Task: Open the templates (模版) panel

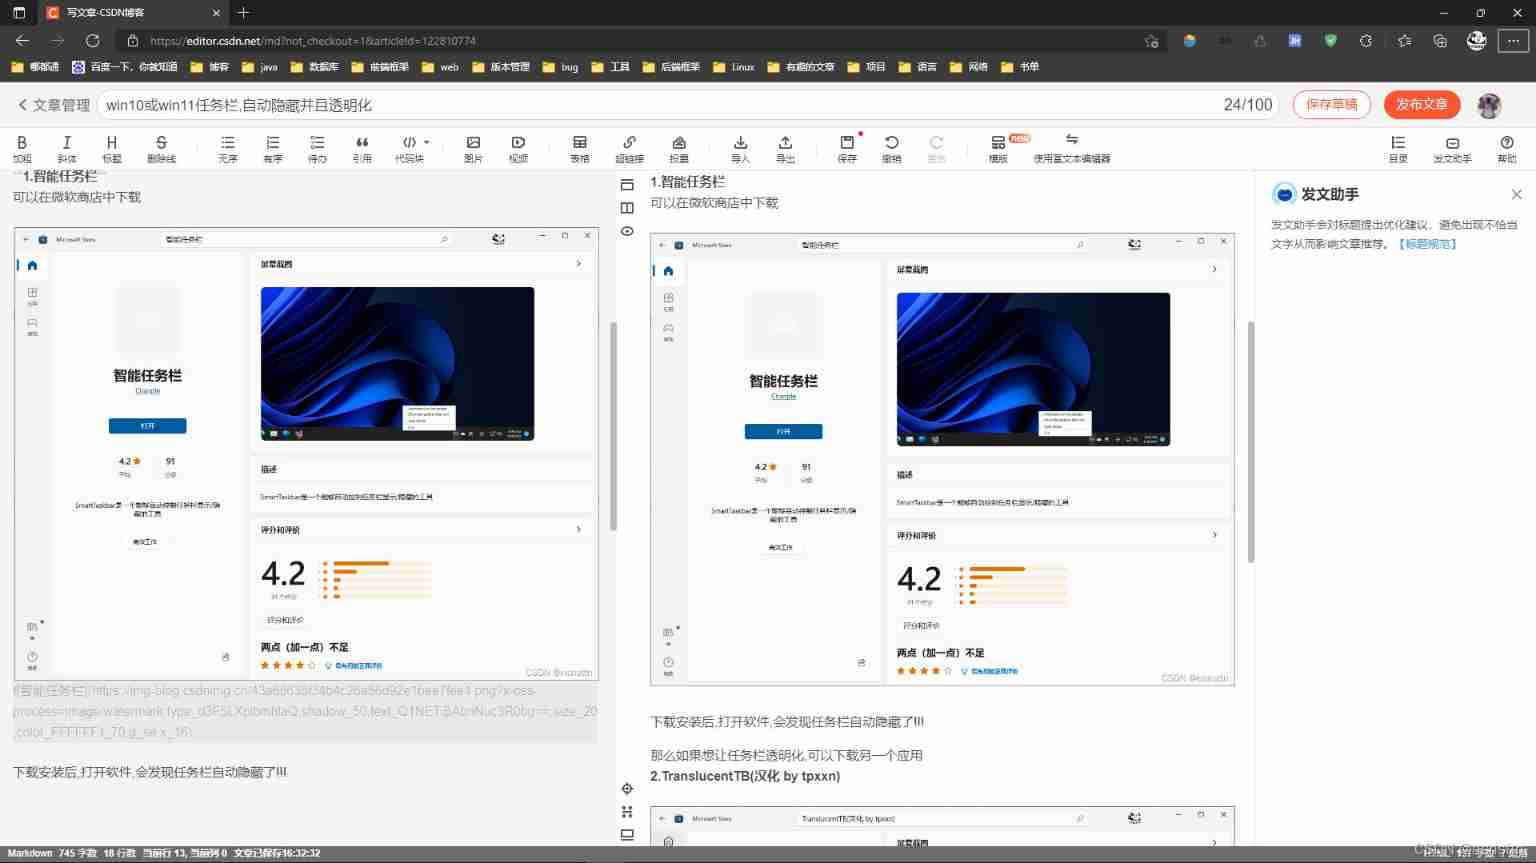Action: [x=998, y=148]
